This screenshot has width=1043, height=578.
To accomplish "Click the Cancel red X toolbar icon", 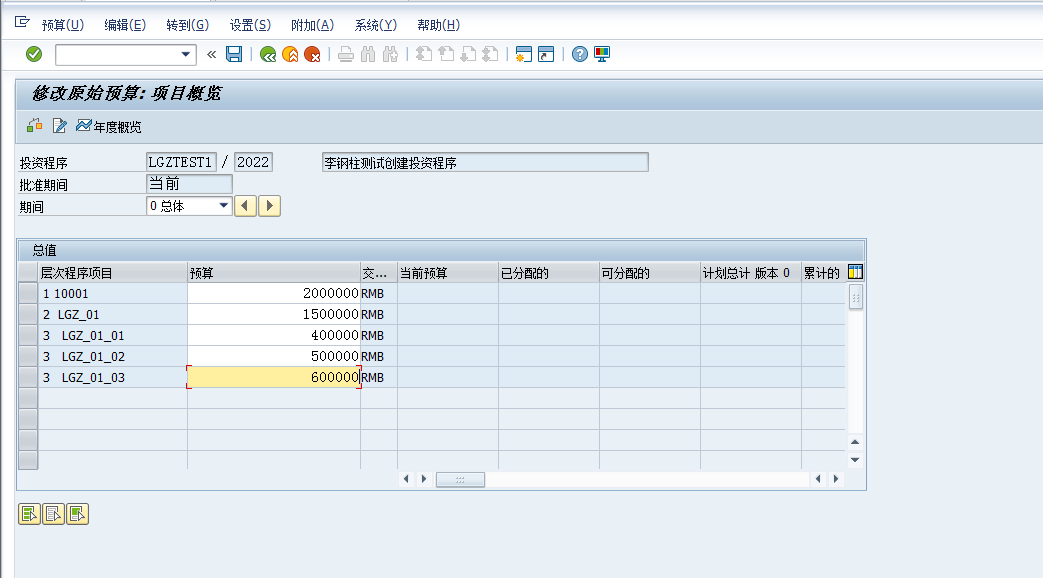I will [310, 54].
